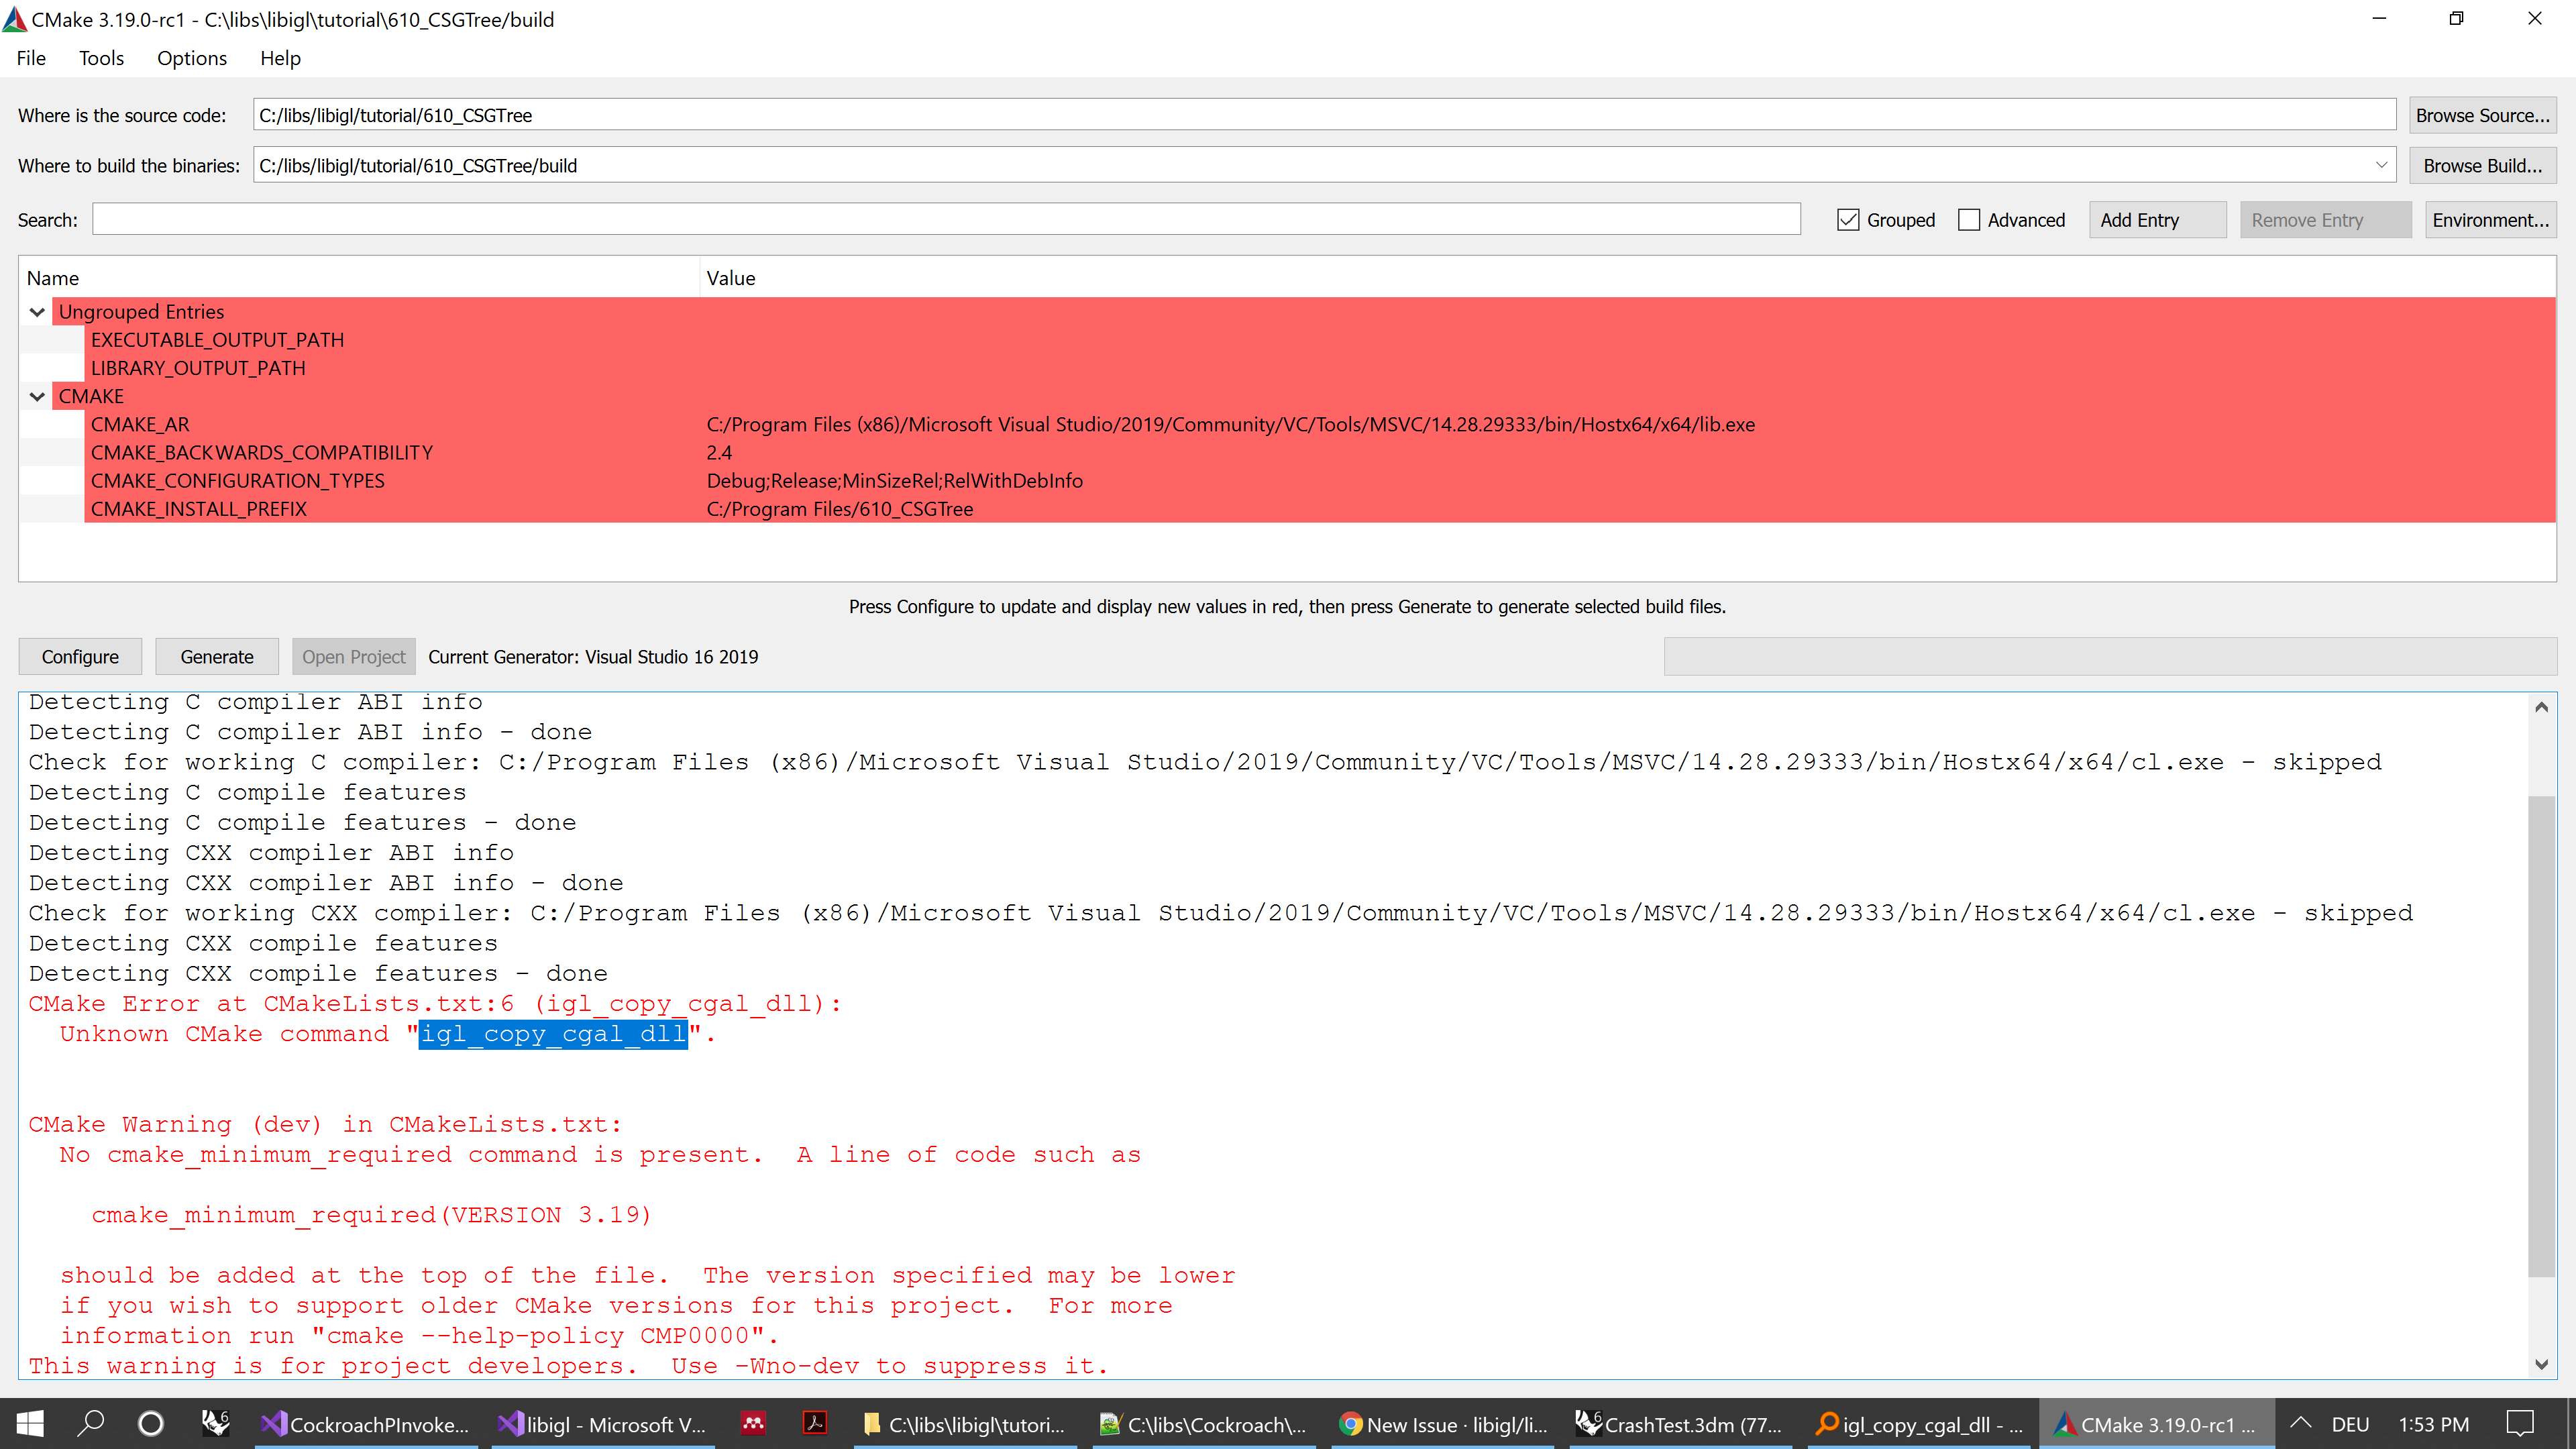Click the Browse Source... button
The height and width of the screenshot is (1449, 2576).
pyautogui.click(x=2484, y=114)
